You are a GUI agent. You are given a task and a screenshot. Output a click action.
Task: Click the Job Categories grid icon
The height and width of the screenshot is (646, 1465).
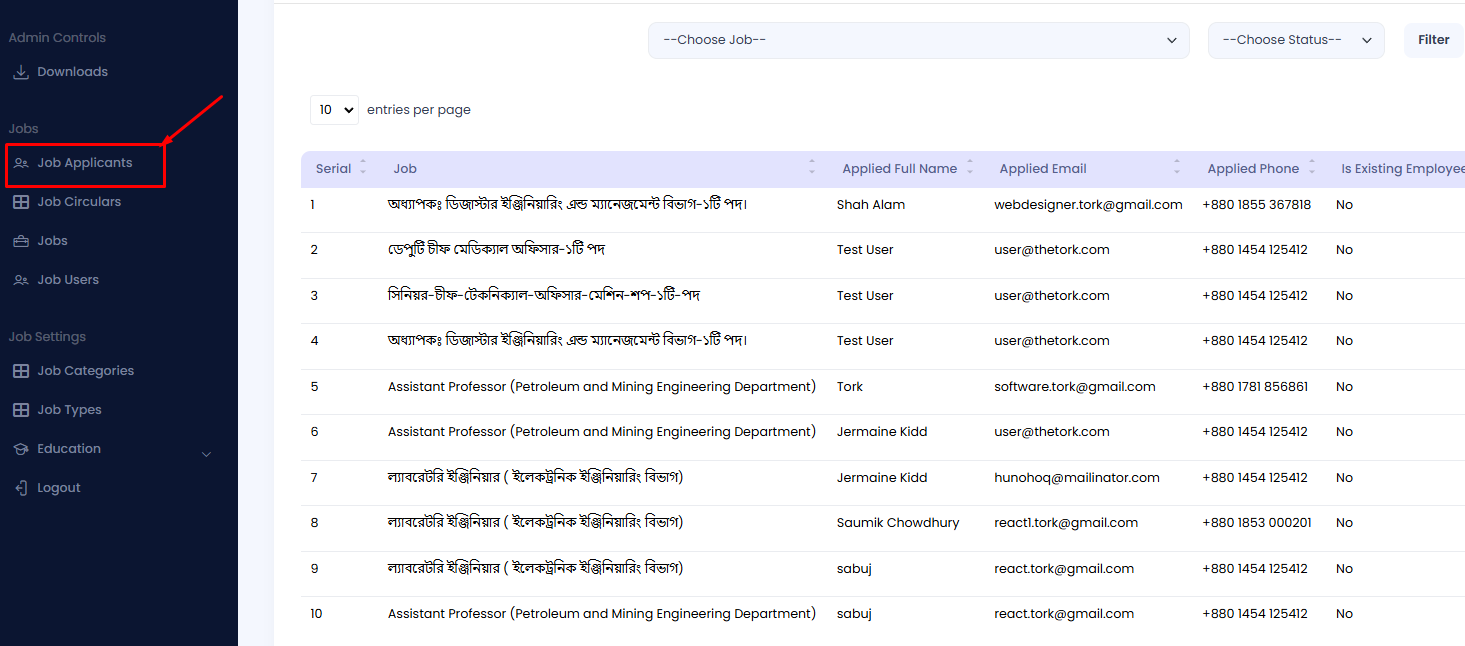20,371
